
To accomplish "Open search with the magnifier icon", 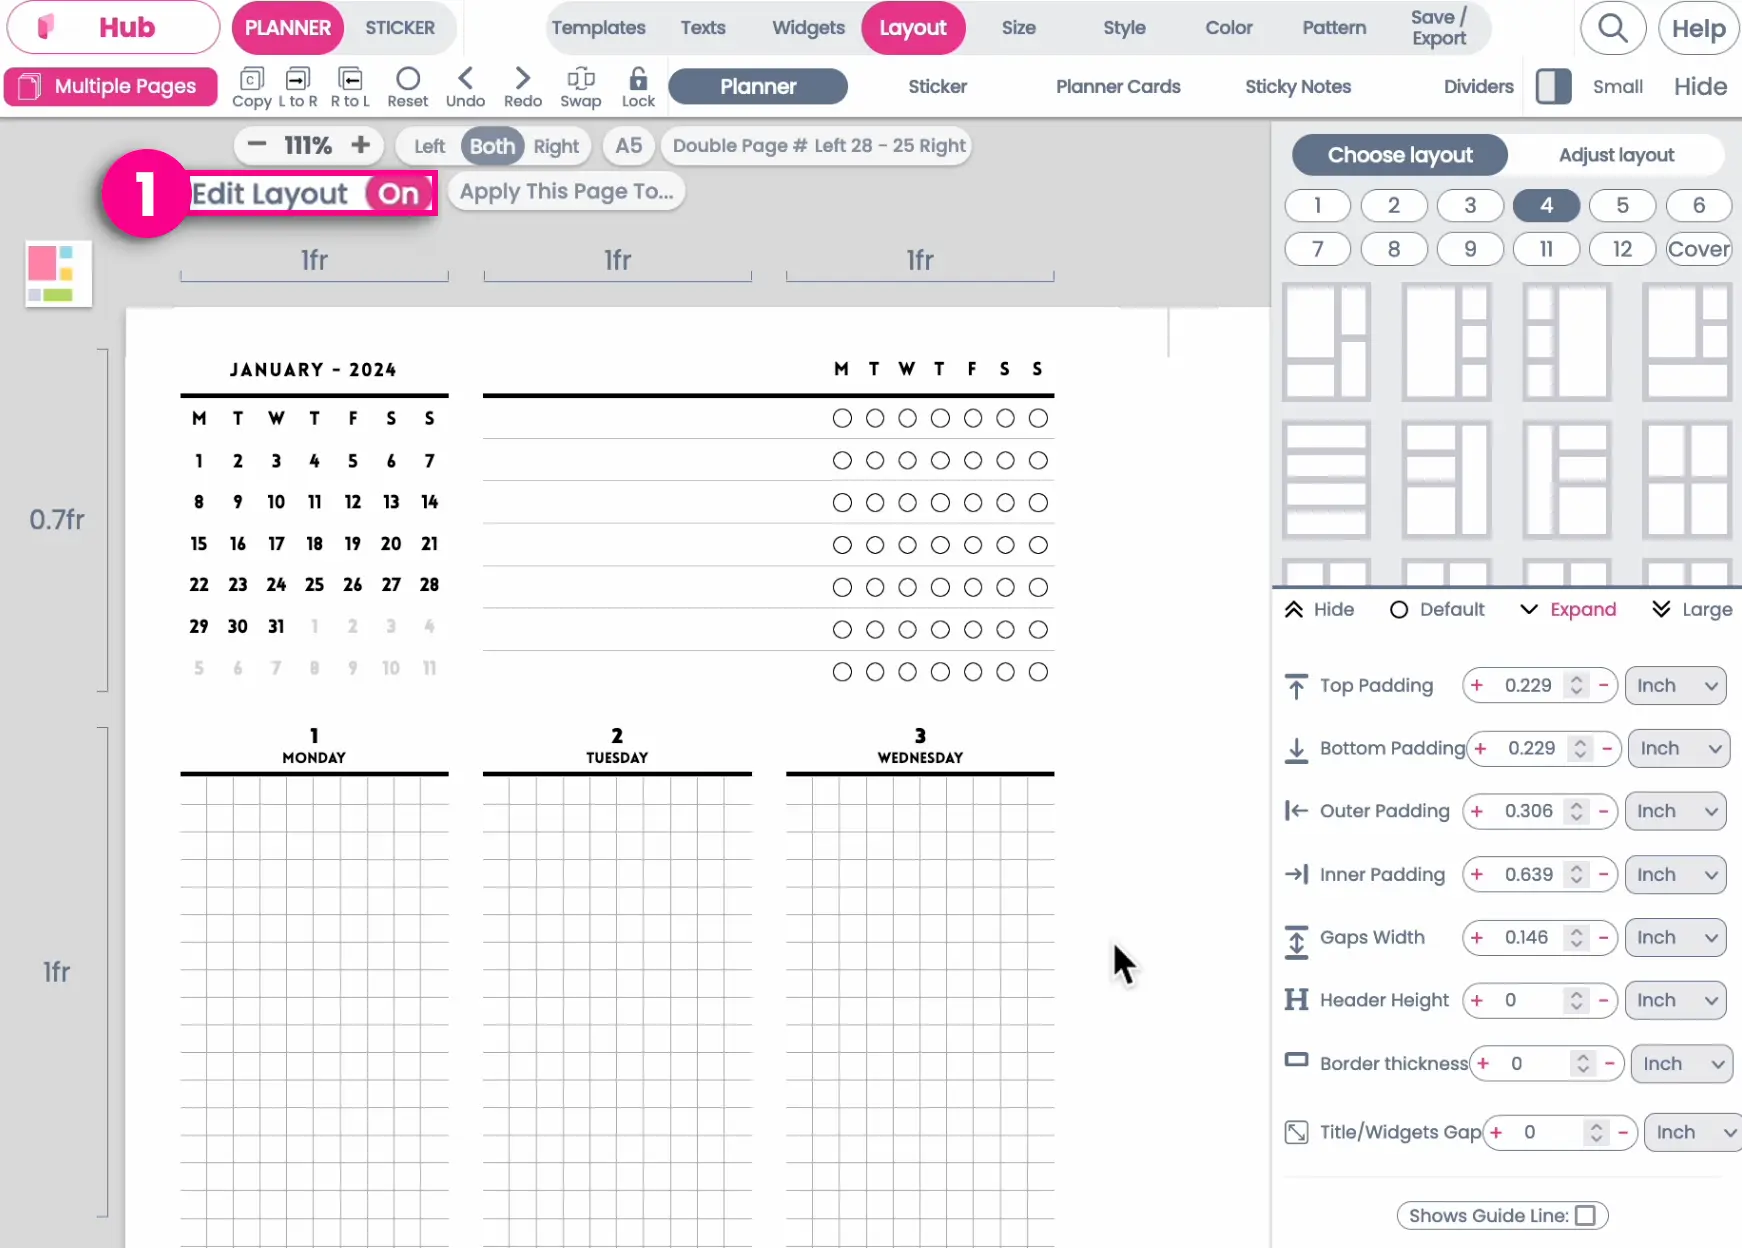I will pyautogui.click(x=1612, y=28).
